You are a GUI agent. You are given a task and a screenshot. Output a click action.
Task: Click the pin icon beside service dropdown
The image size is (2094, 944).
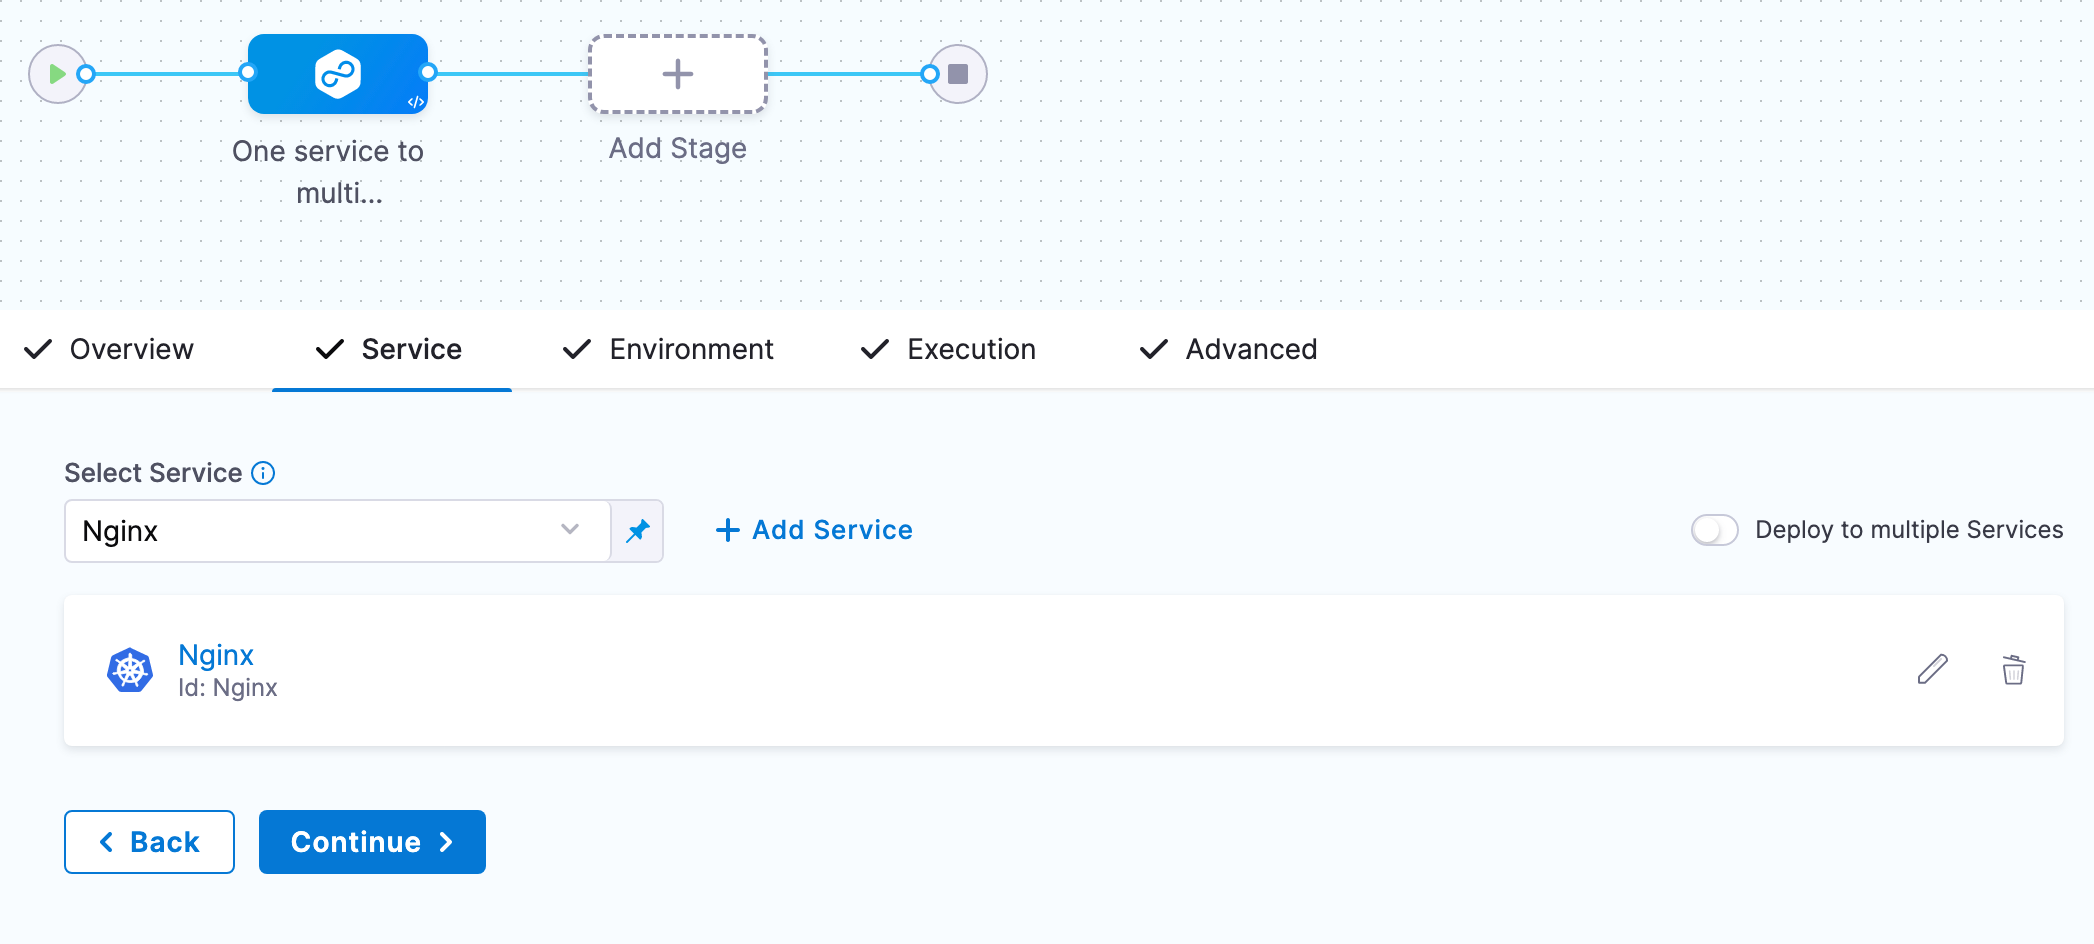638,531
